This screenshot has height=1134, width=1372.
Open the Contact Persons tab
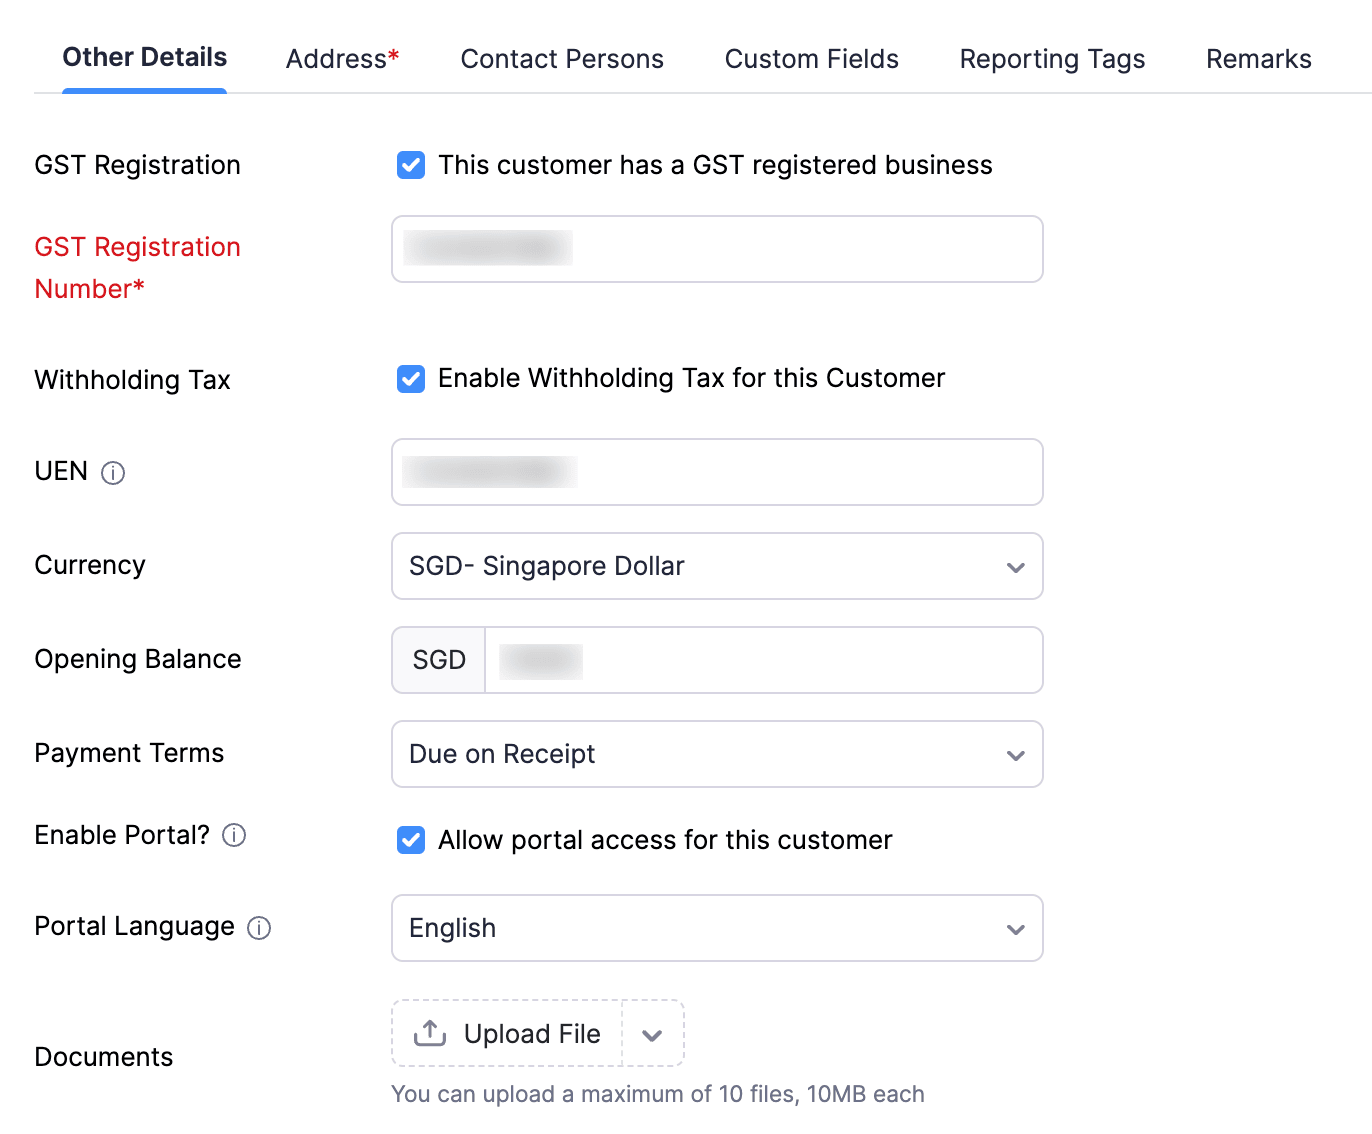point(562,59)
